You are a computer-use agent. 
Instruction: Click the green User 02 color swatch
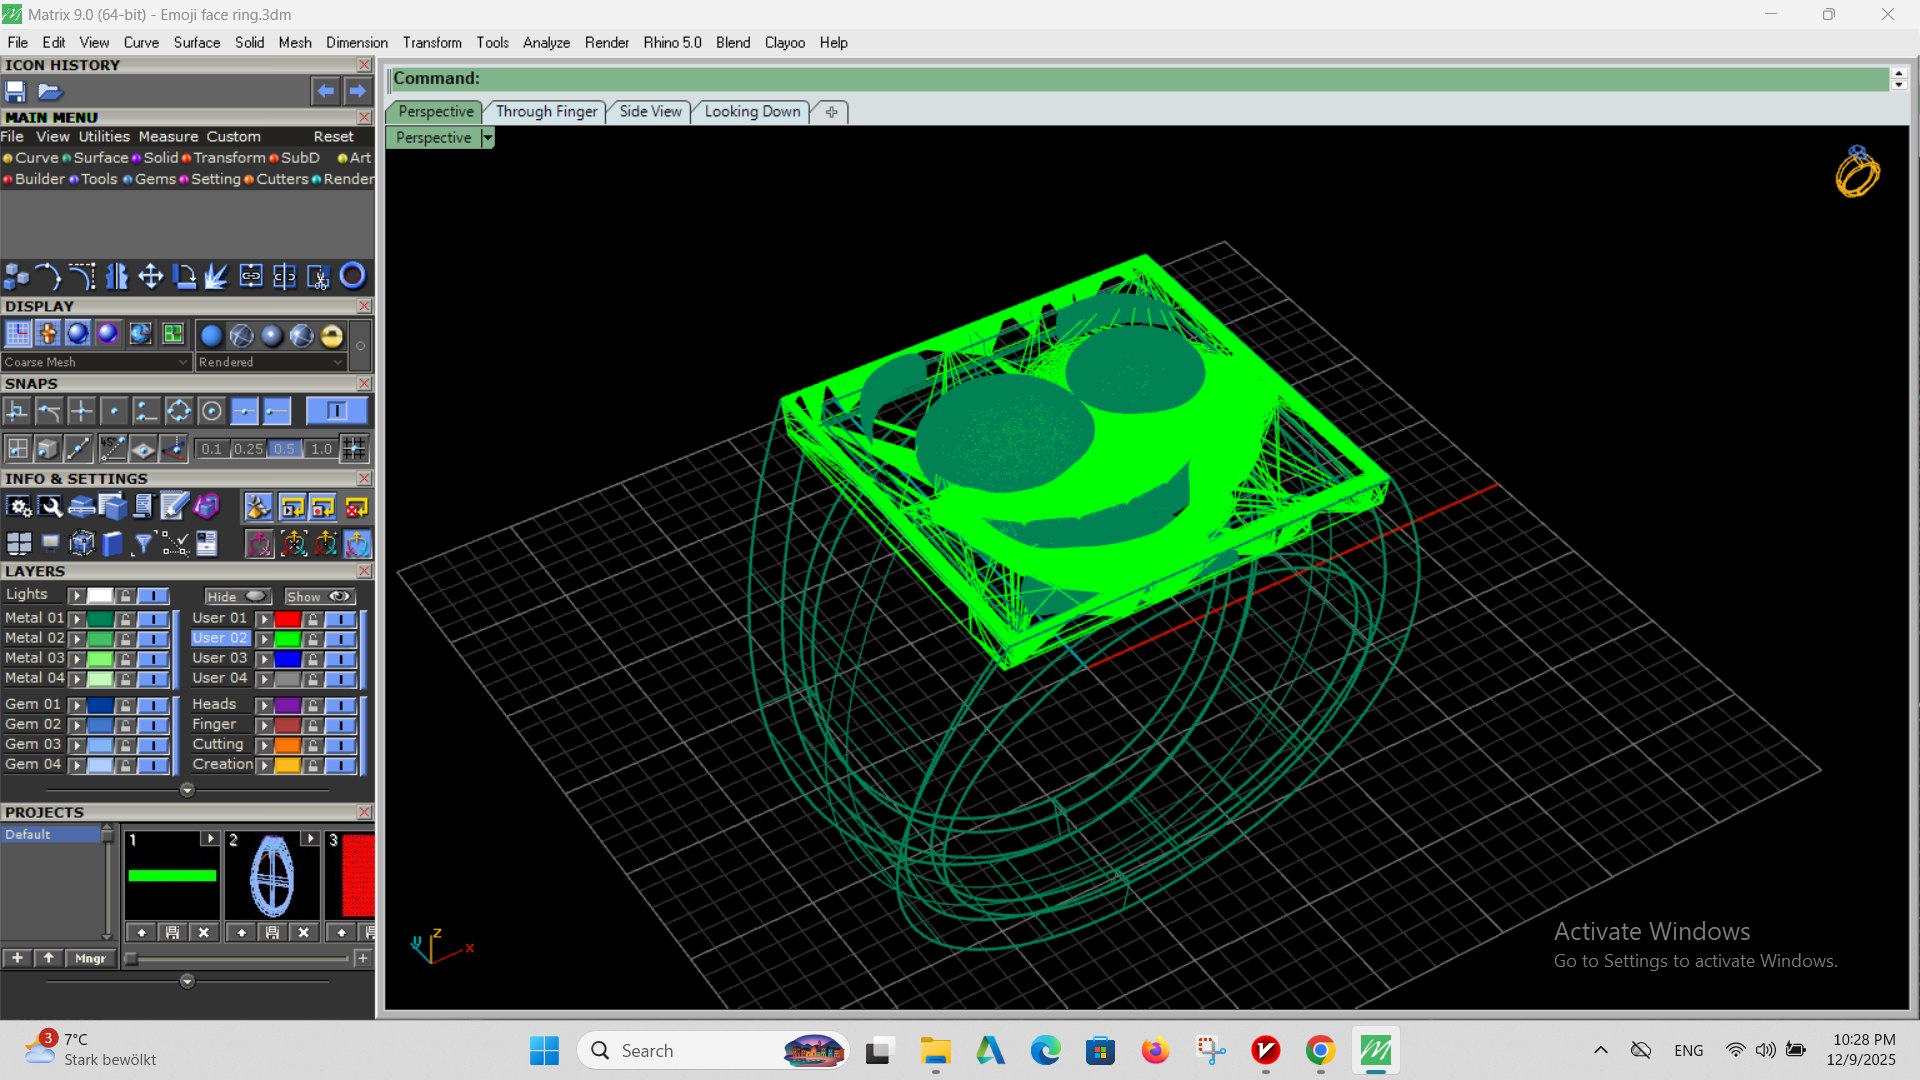288,639
